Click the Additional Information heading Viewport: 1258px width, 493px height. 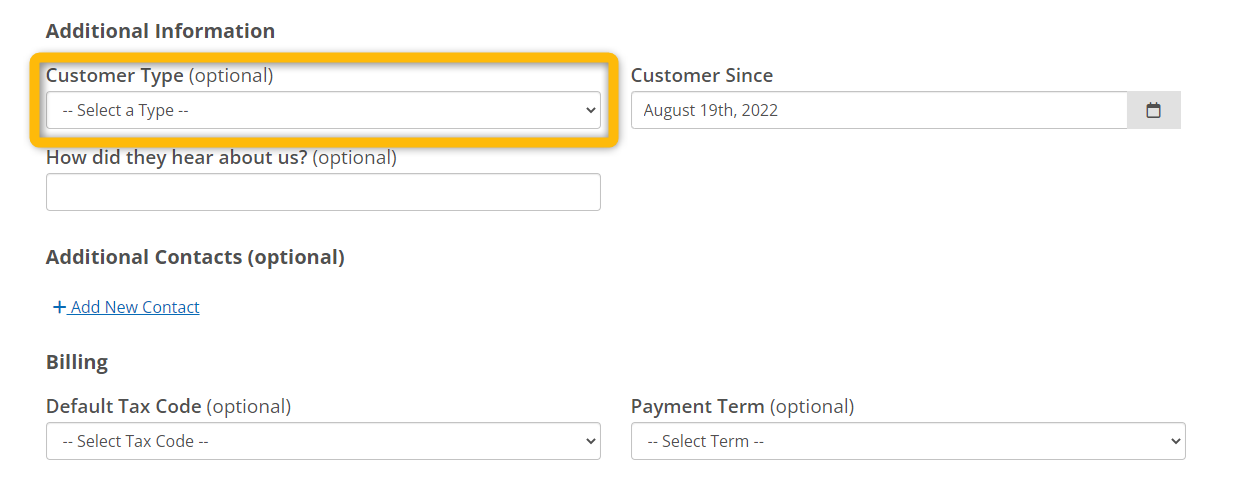pyautogui.click(x=160, y=31)
